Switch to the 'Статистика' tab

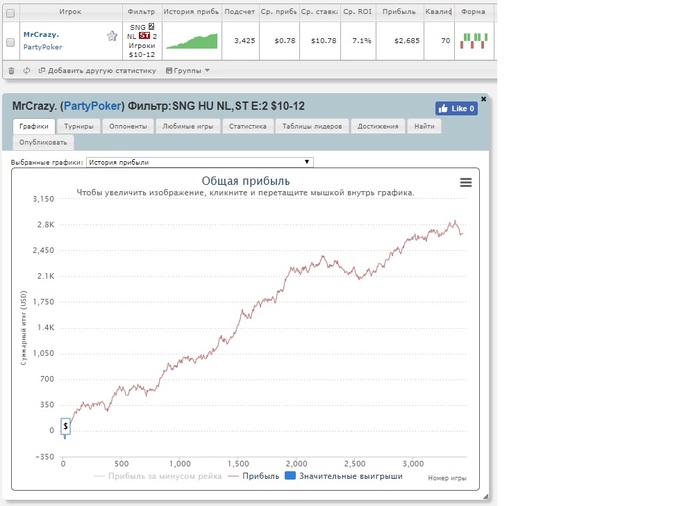[248, 126]
